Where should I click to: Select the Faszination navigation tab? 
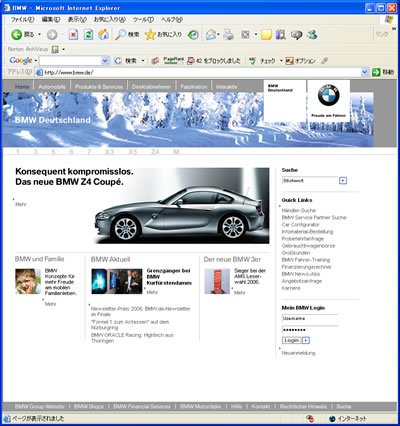pos(194,87)
